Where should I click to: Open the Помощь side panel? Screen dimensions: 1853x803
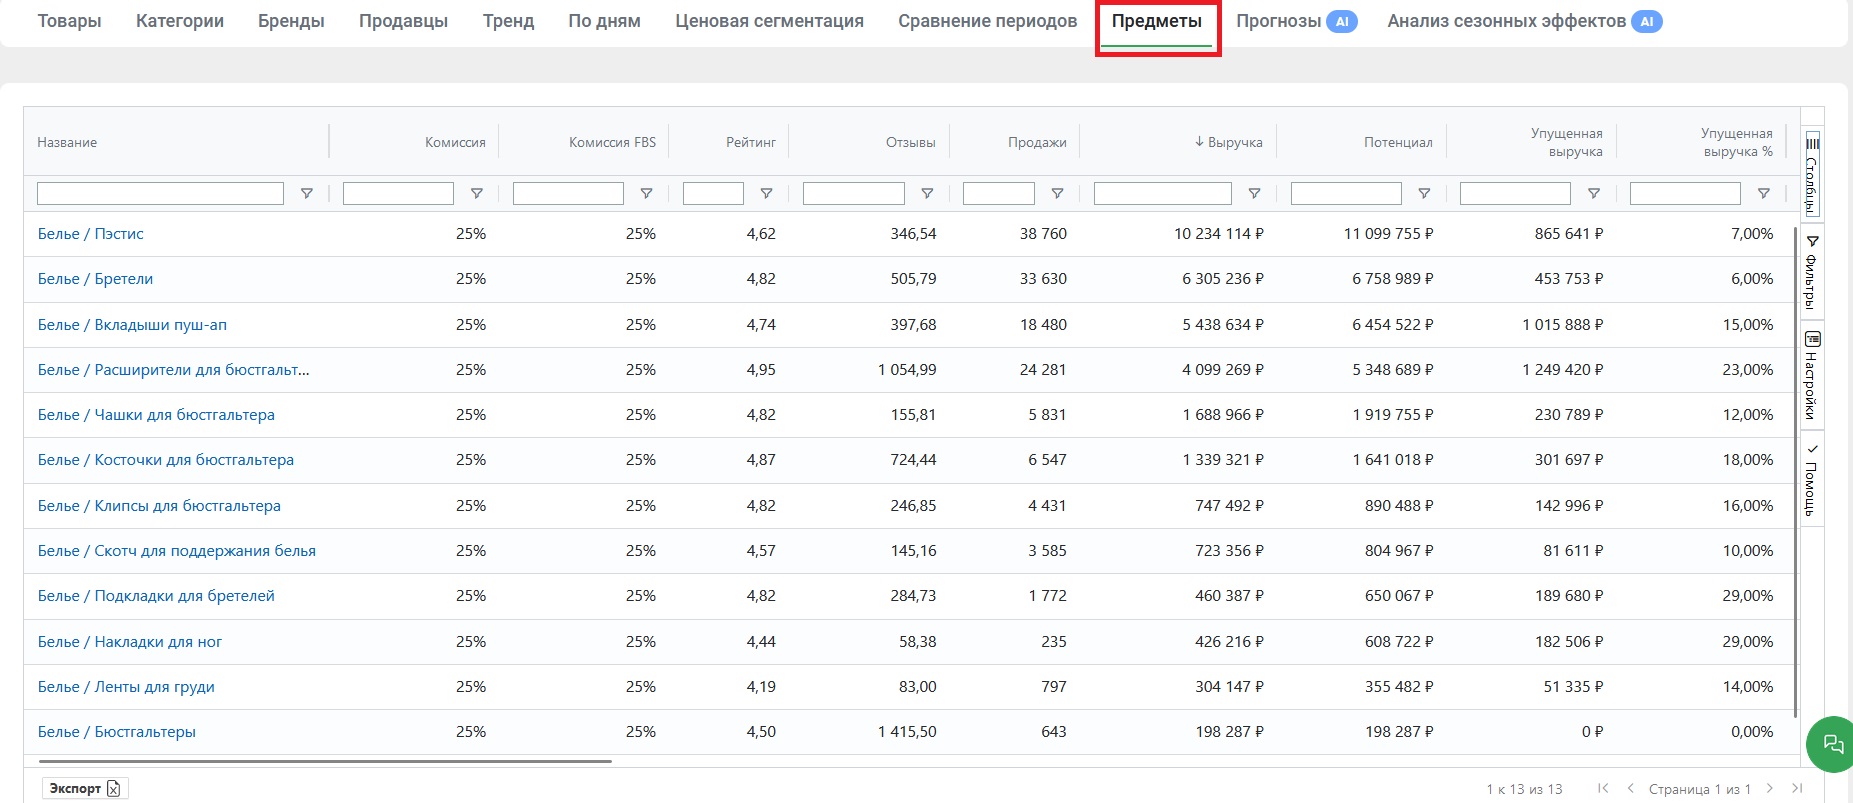1812,479
